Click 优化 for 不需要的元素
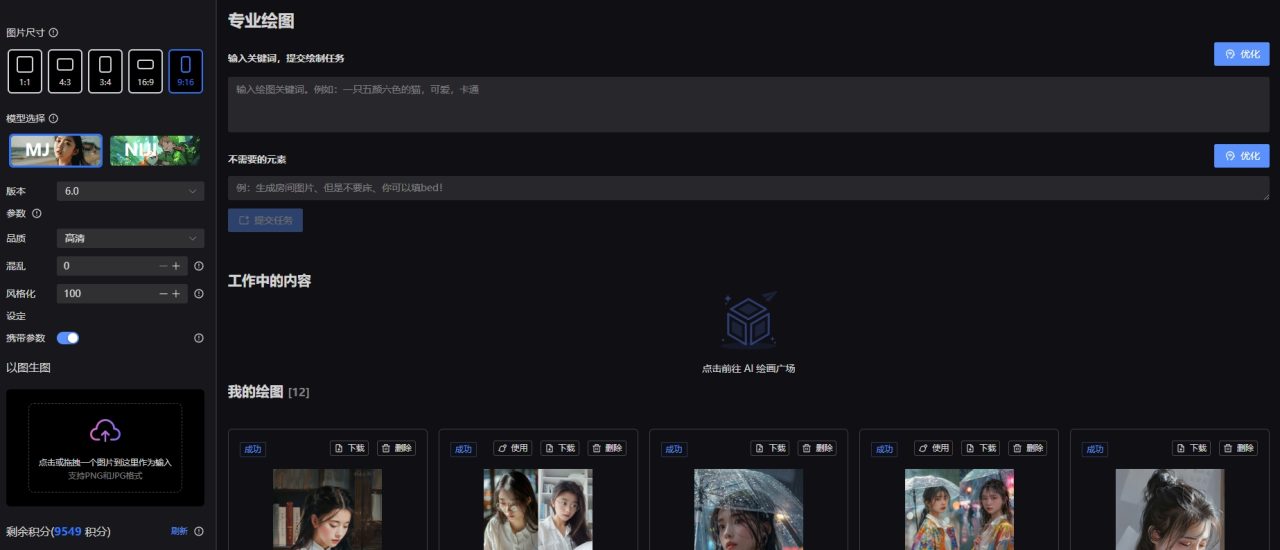1280x550 pixels. point(1241,156)
